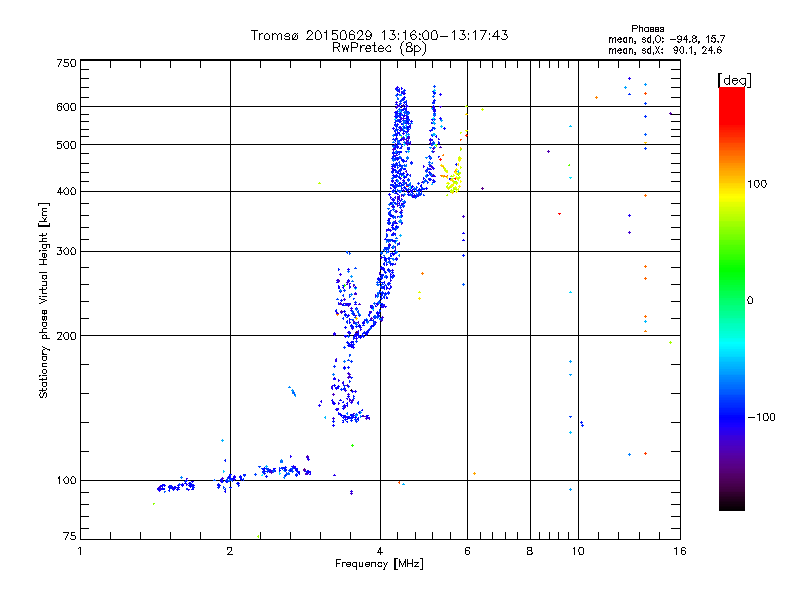Select the 400 height tick label
This screenshot has width=800, height=600.
[66, 191]
